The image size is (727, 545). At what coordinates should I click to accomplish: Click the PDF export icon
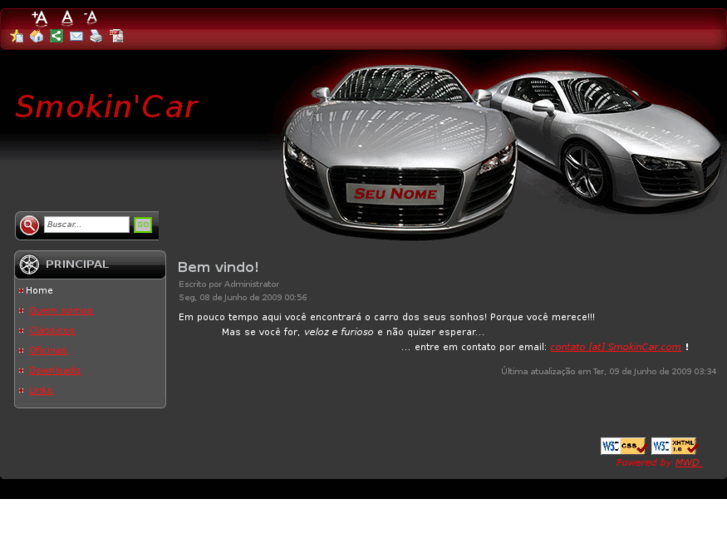pos(116,36)
